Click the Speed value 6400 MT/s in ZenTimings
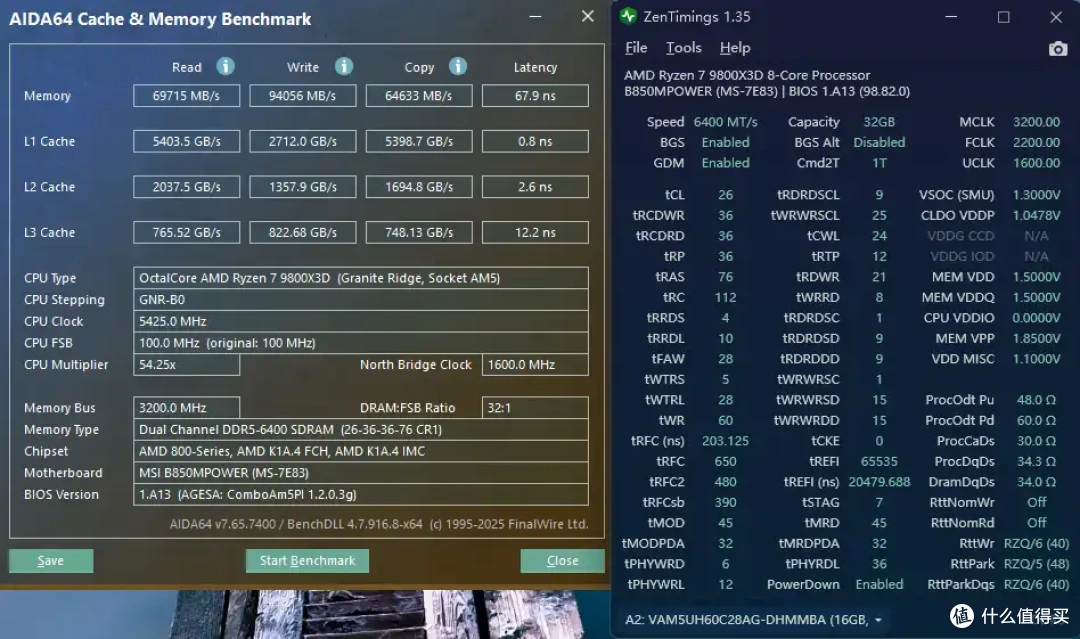The height and width of the screenshot is (639, 1080). (x=725, y=122)
